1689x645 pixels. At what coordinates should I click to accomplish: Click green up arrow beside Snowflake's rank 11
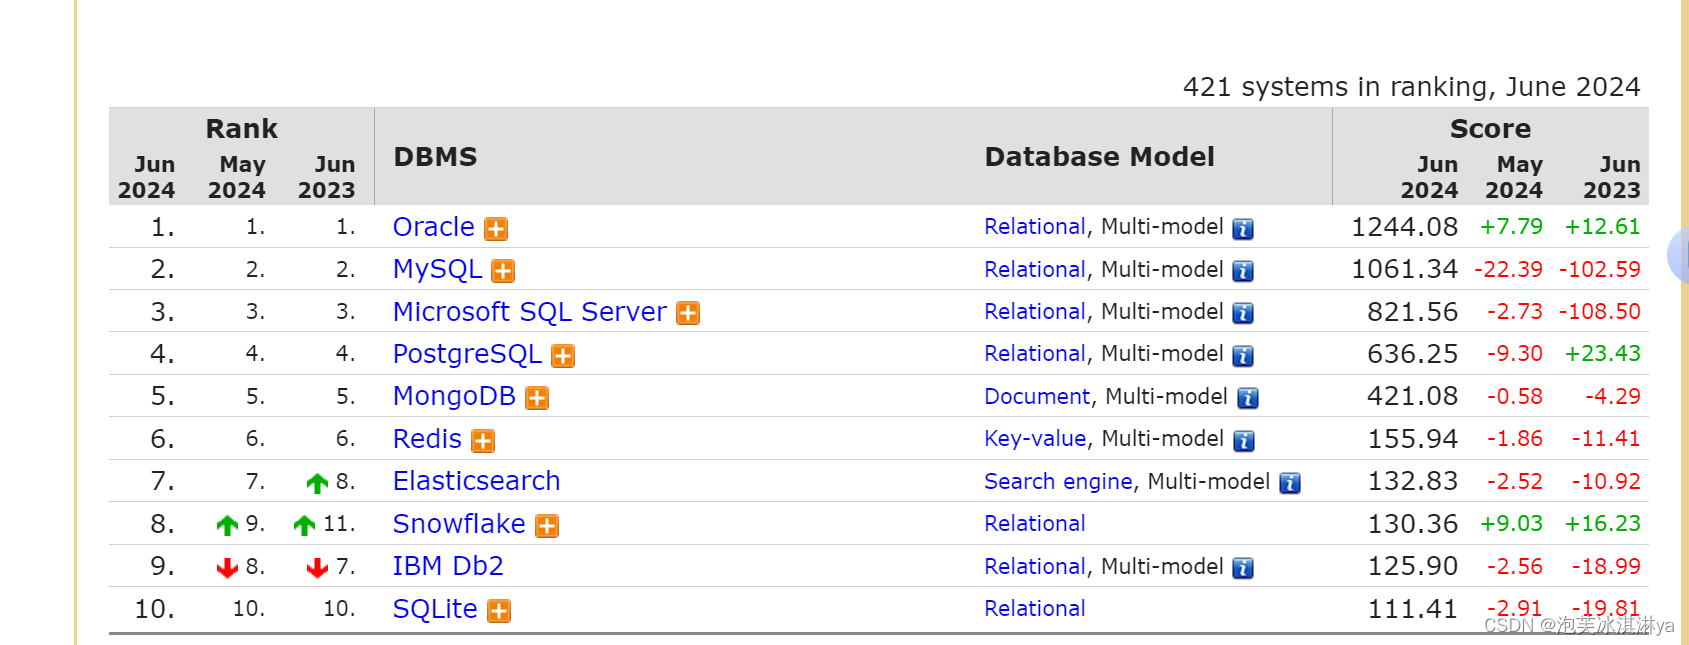tap(304, 525)
